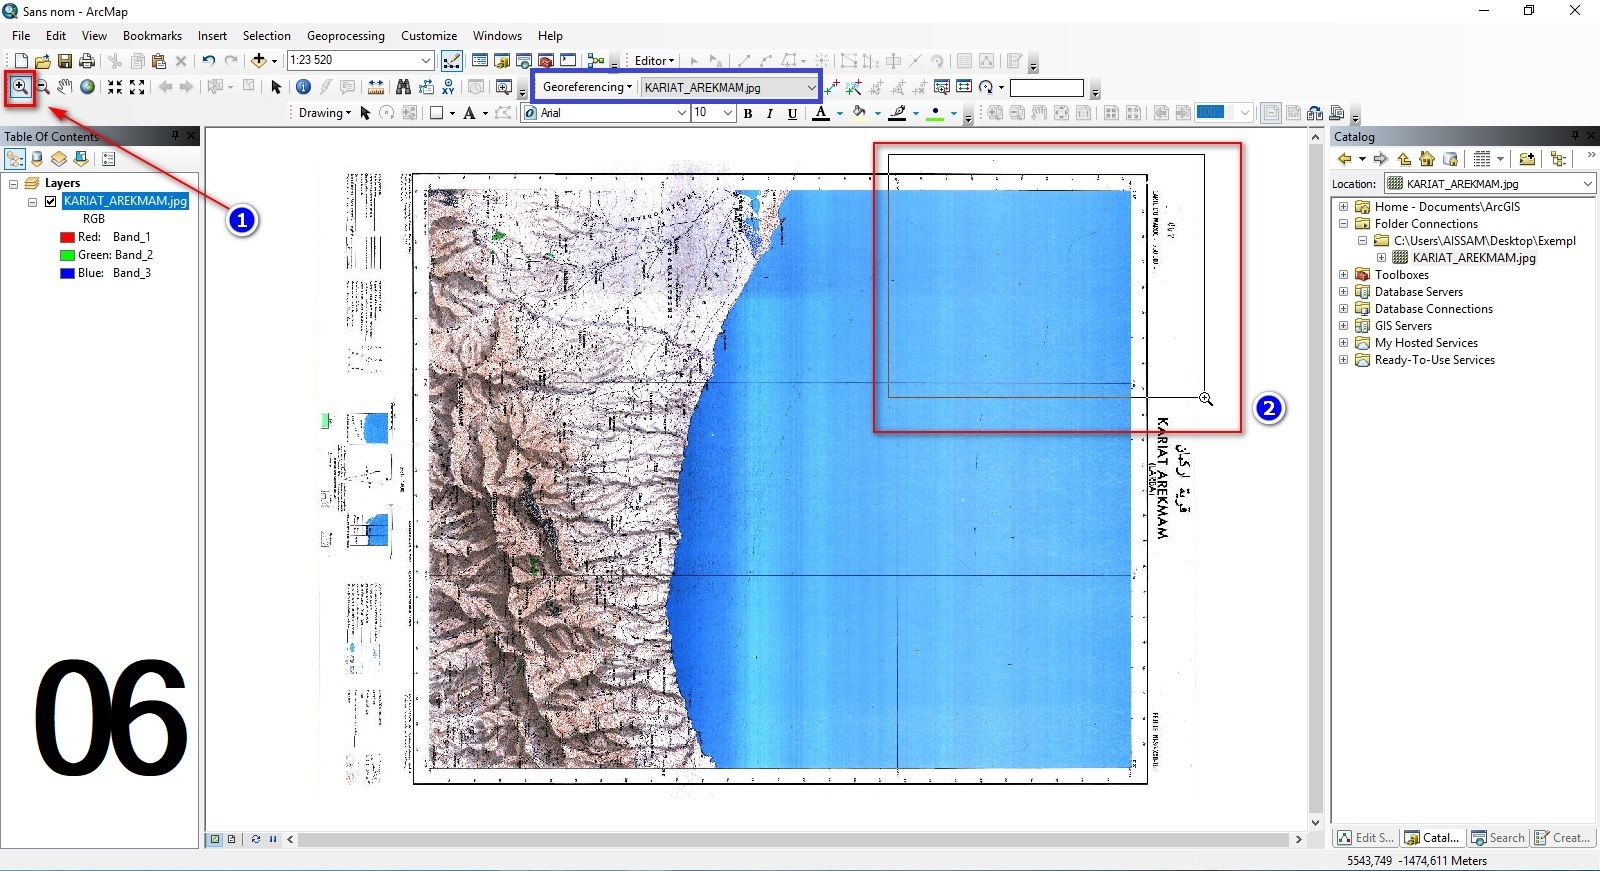The width and height of the screenshot is (1600, 871).
Task: Open the Customize menu
Action: [x=429, y=36]
